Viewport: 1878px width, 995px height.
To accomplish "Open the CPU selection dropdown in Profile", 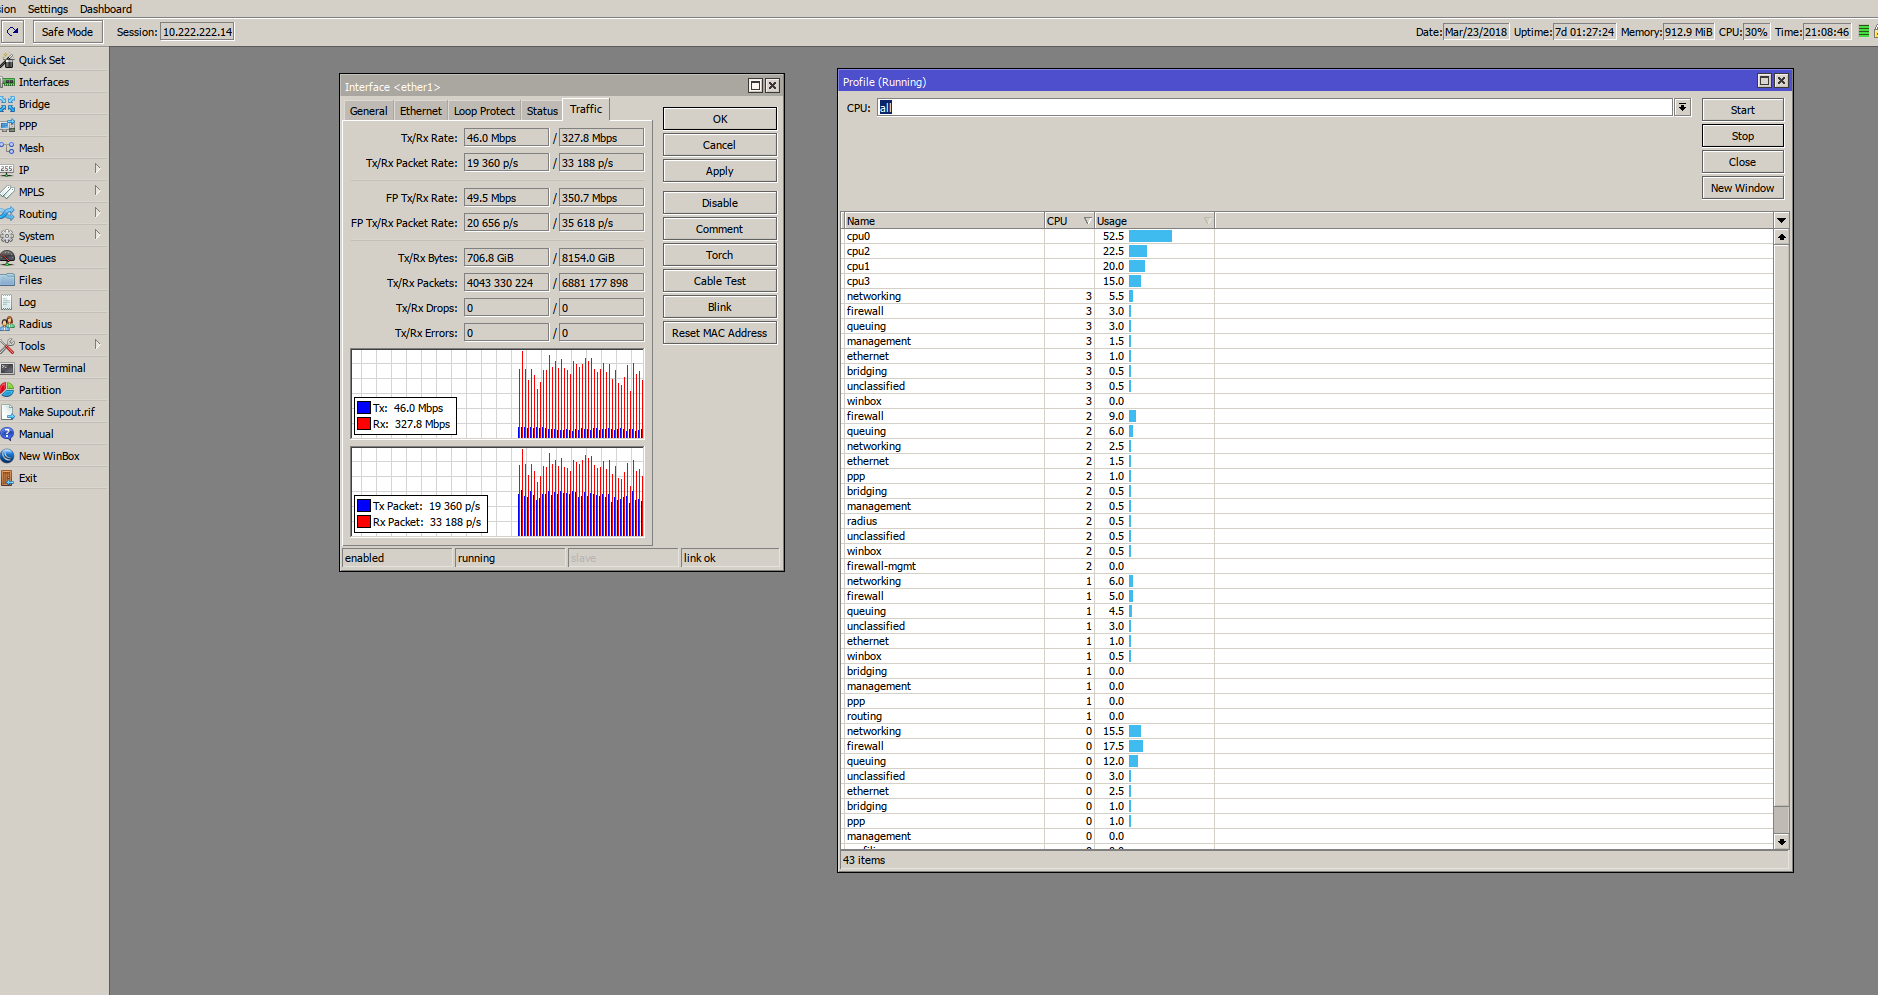I will click(1683, 108).
